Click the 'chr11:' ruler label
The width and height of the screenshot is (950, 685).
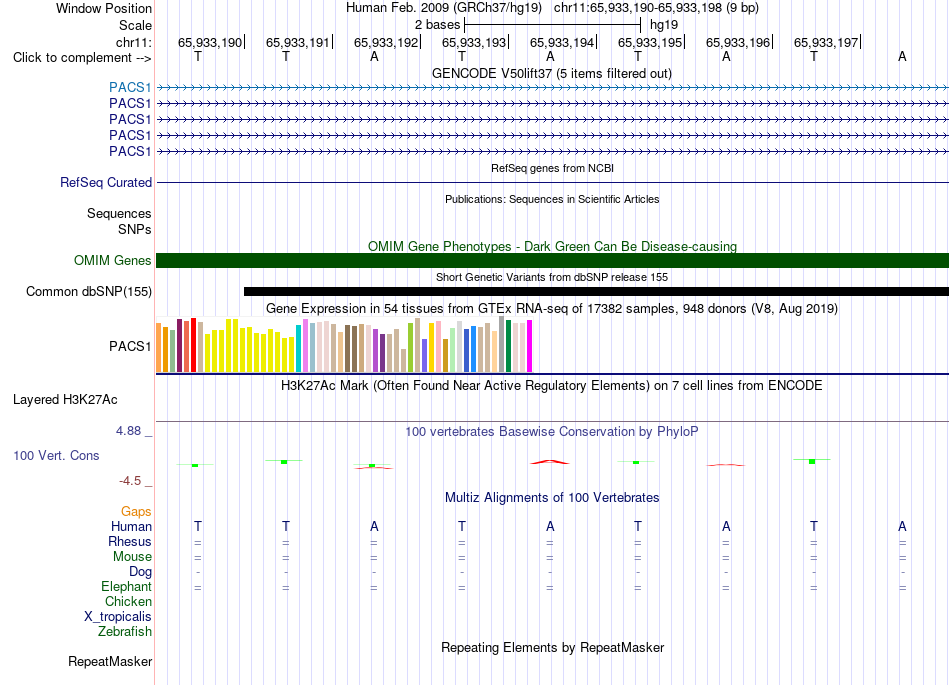coord(133,42)
